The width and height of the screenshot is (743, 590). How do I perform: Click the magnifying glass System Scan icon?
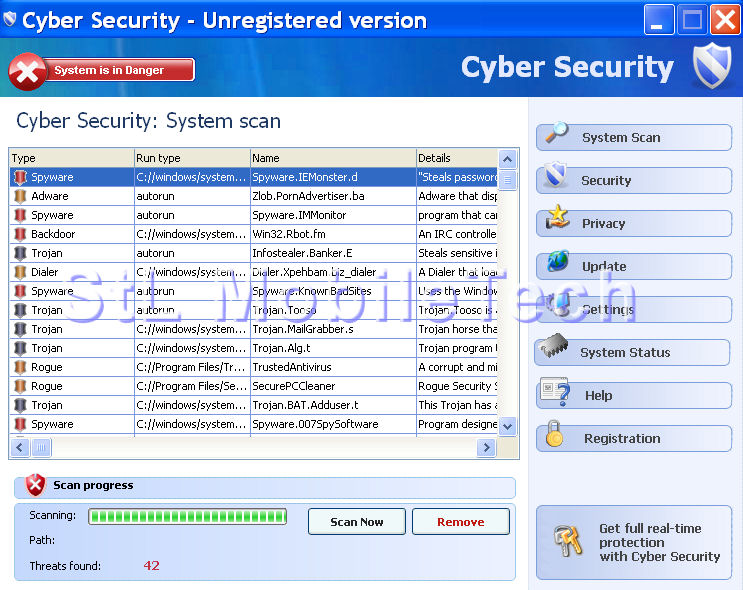pos(556,134)
